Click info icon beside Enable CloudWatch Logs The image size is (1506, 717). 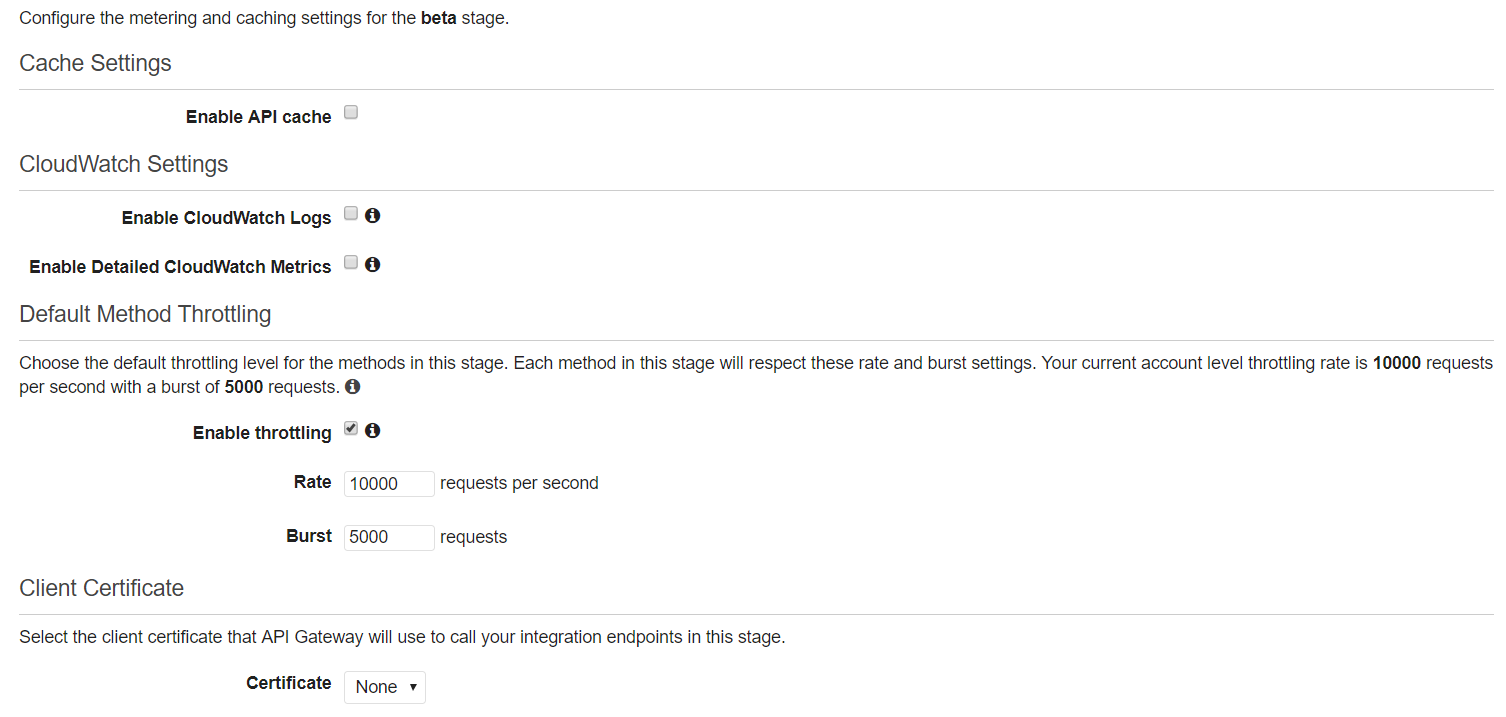point(372,215)
